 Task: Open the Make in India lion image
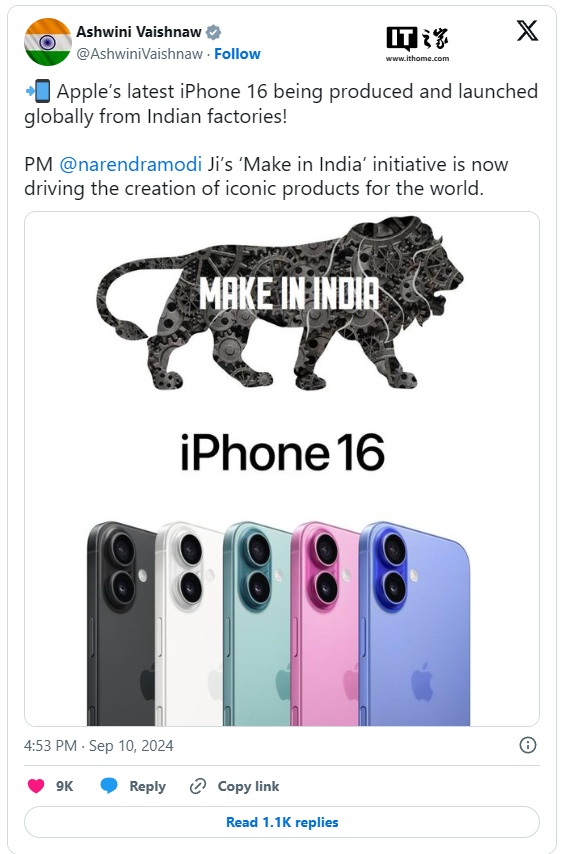pyautogui.click(x=279, y=303)
